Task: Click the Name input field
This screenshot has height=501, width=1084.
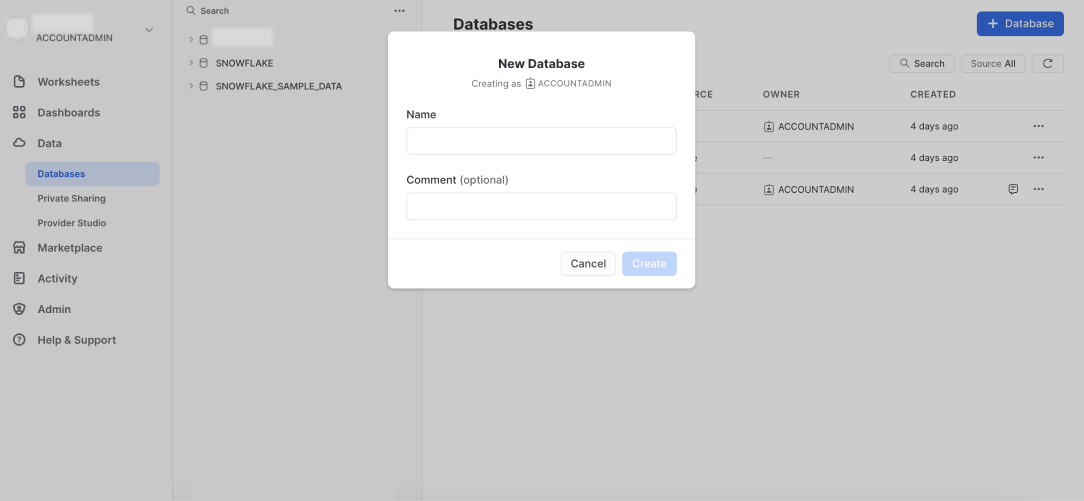Action: pyautogui.click(x=541, y=141)
